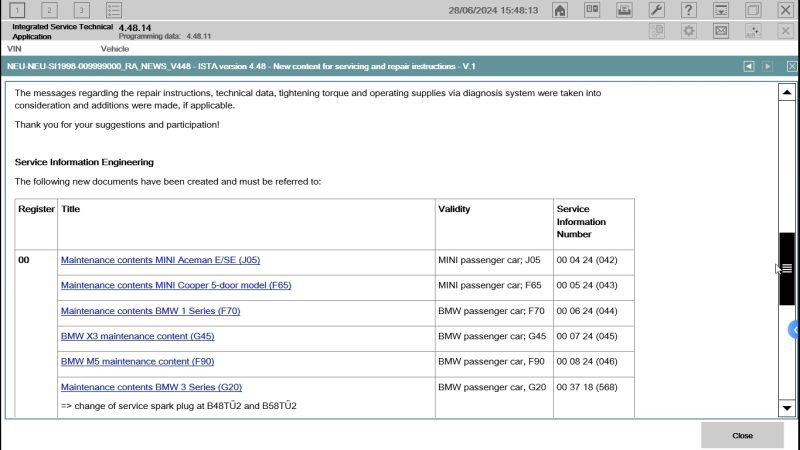Open Maintenance contents MINI Aceman E/SE (J05)
800x450 pixels.
tap(160, 260)
